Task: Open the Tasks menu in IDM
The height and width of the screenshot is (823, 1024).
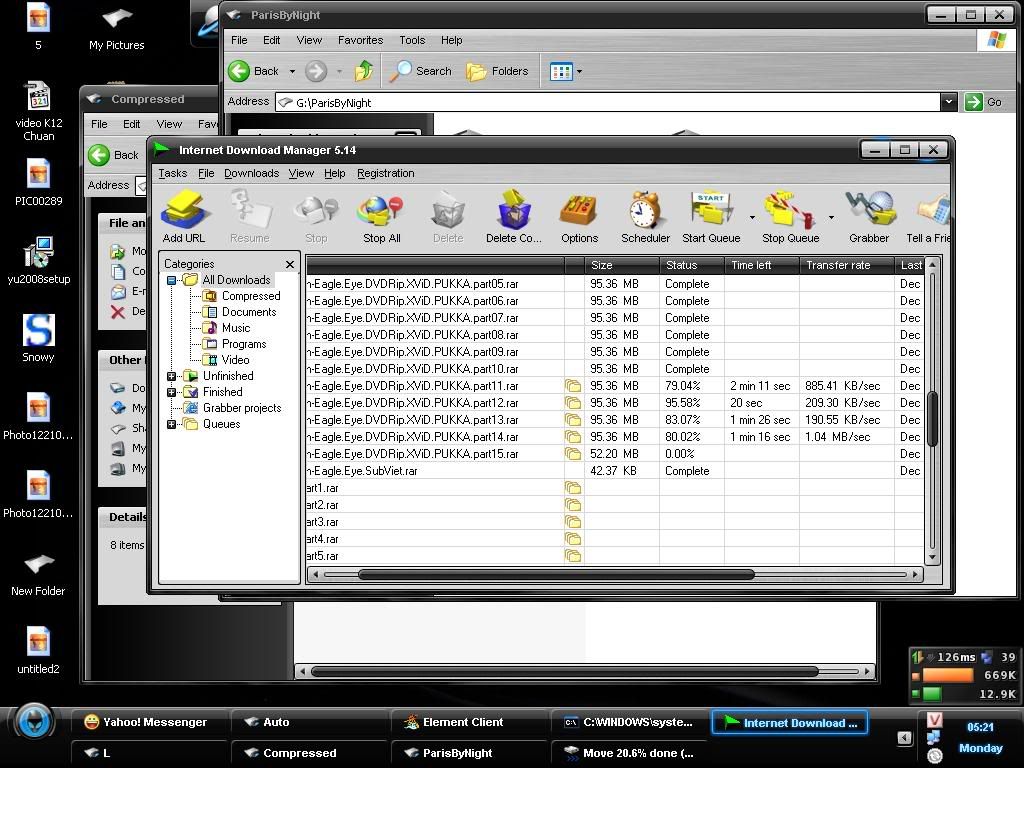Action: [172, 173]
